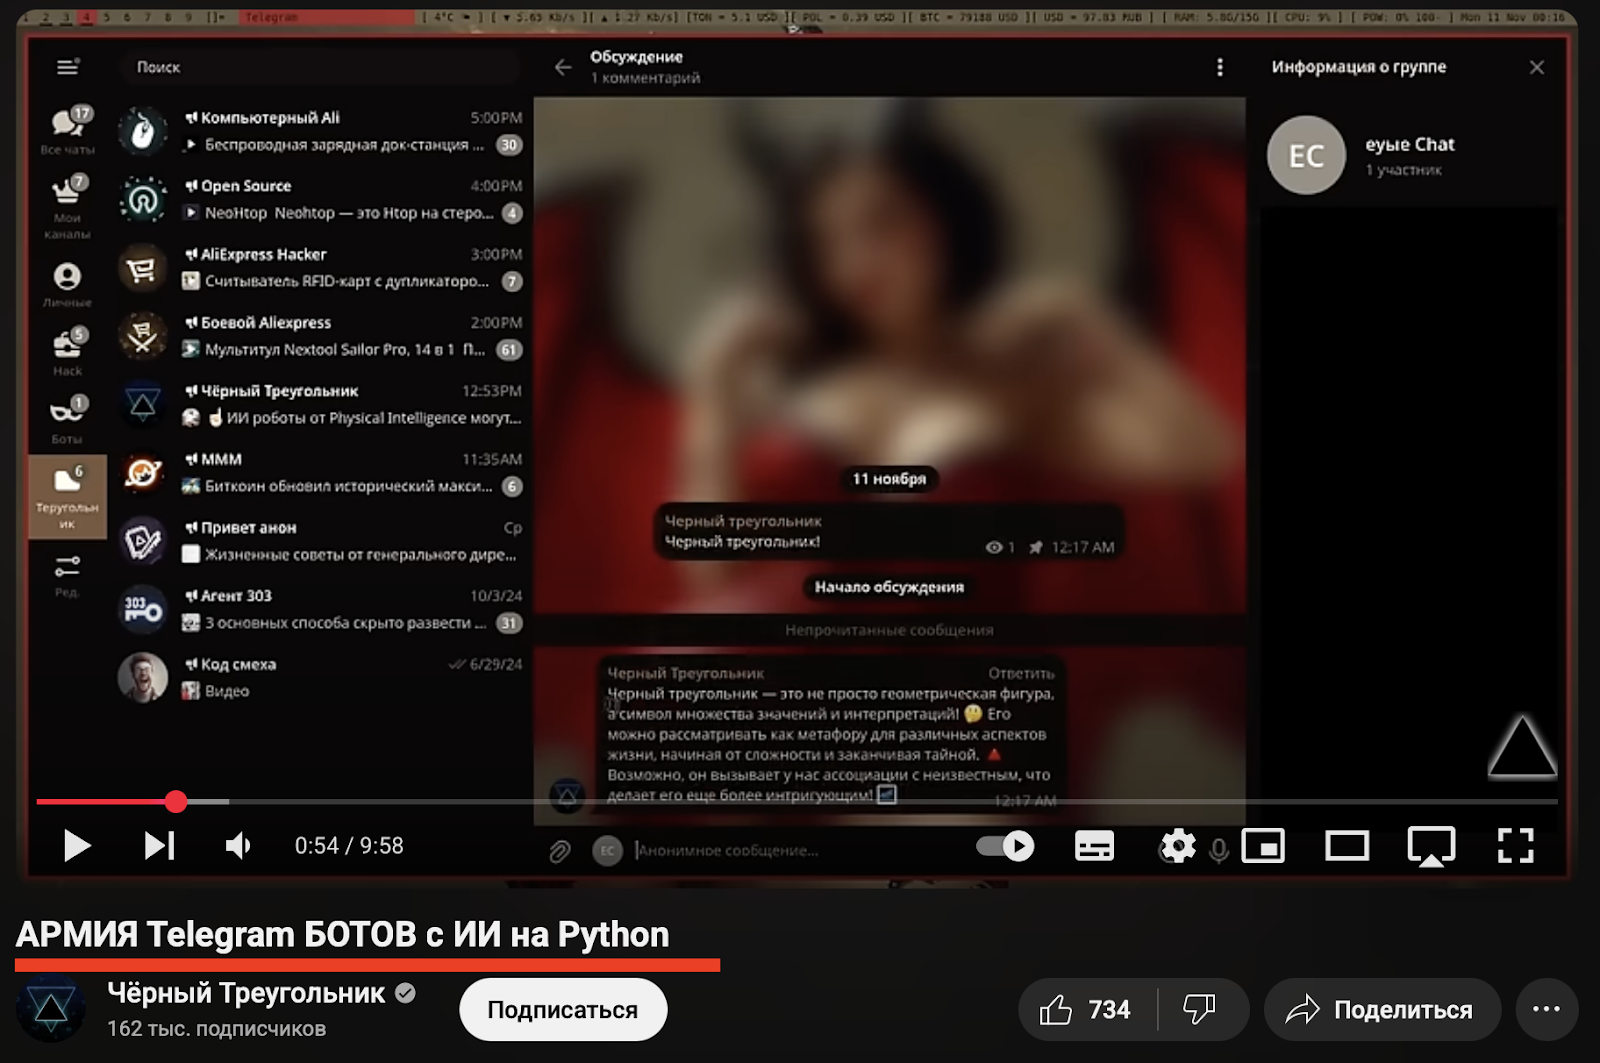Open the Ред. edit folders icon

(x=67, y=575)
